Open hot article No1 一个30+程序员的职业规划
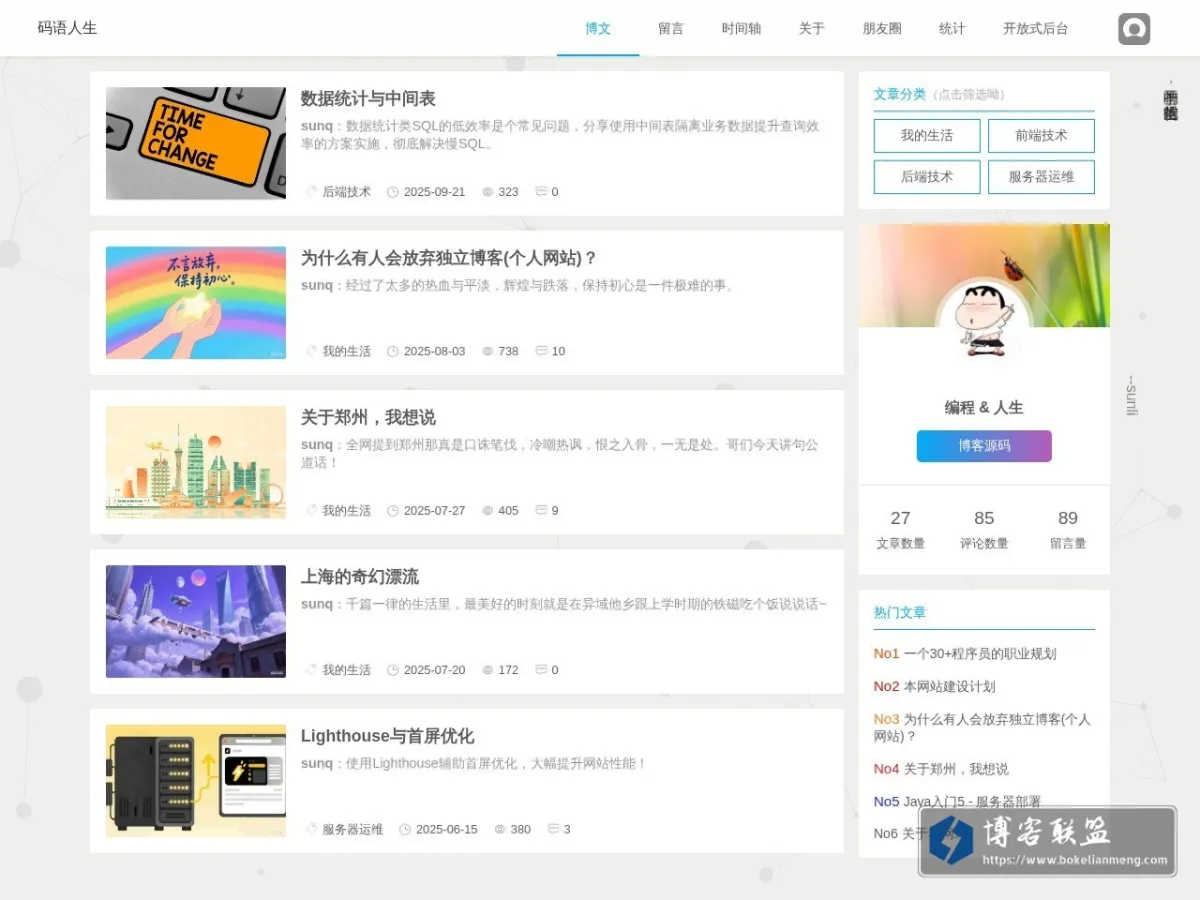The width and height of the screenshot is (1200, 900). [965, 654]
